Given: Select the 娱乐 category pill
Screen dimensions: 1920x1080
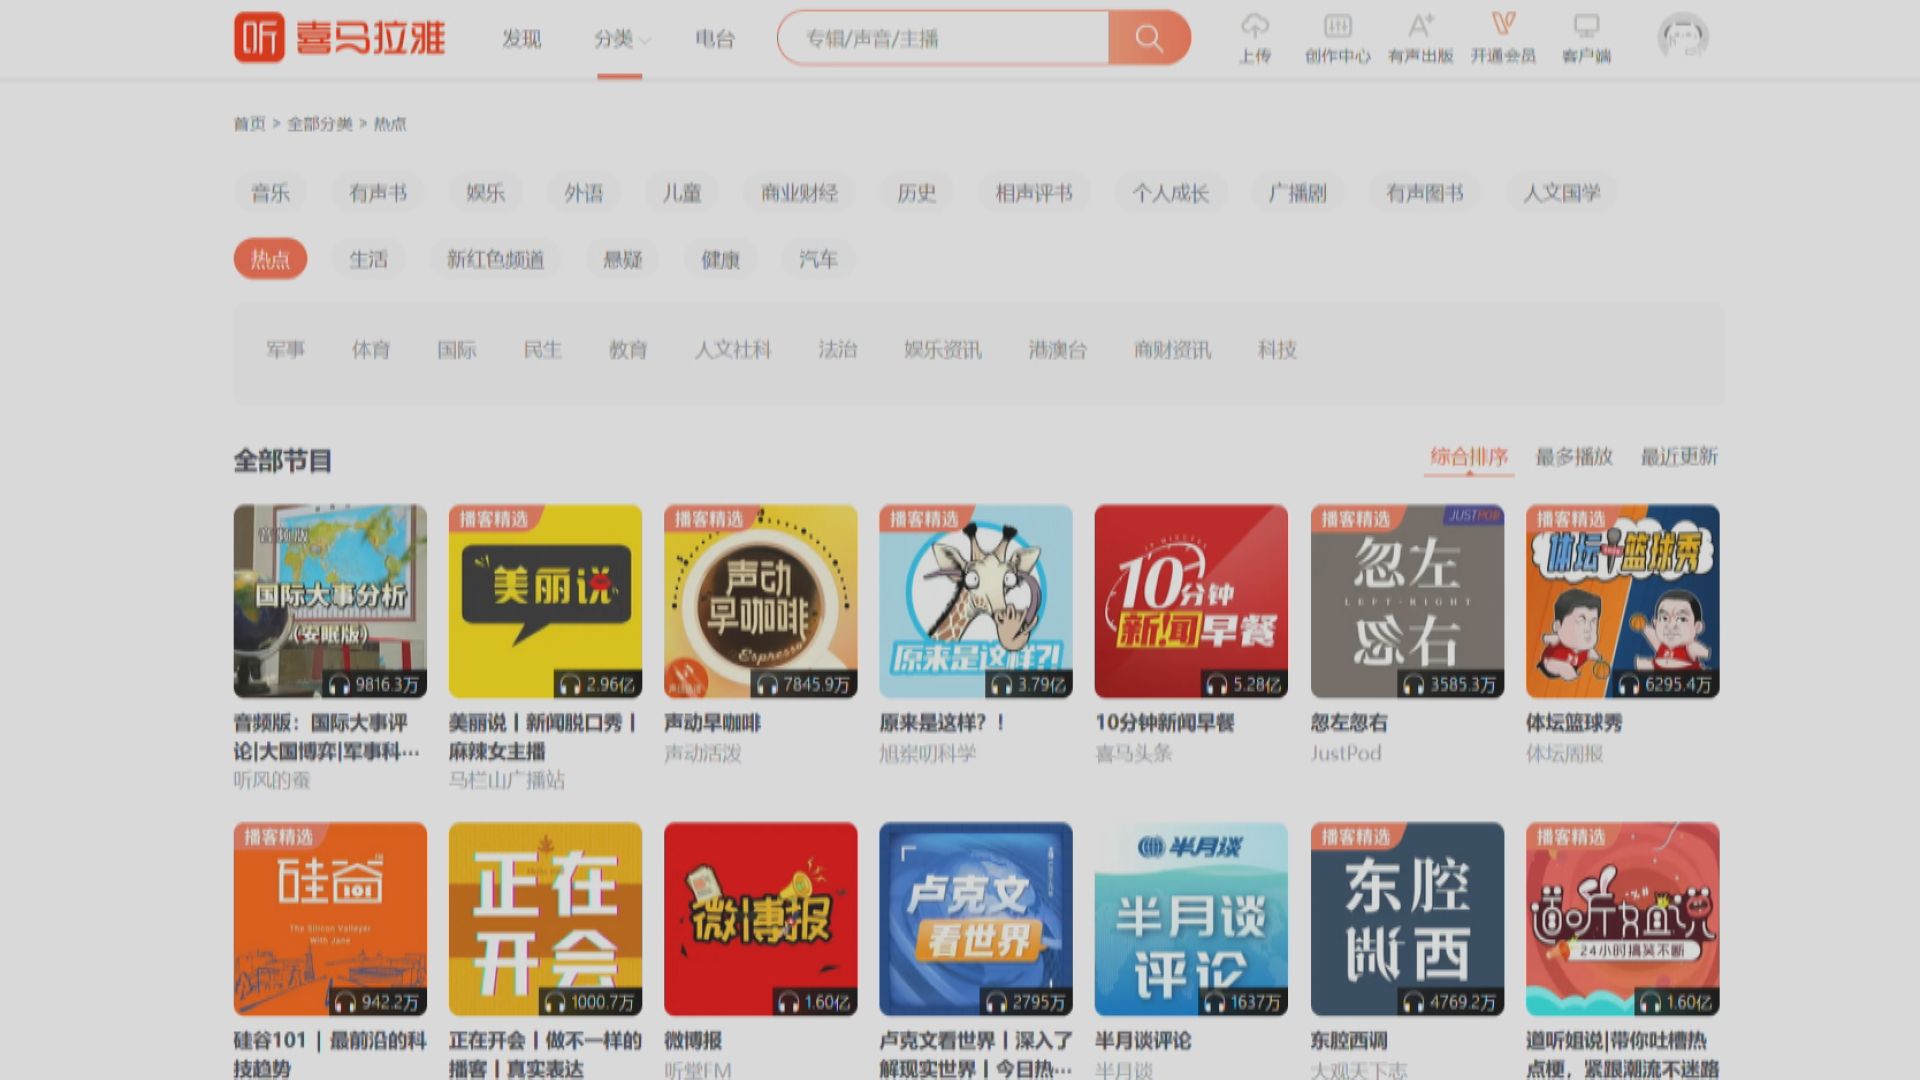Looking at the screenshot, I should [x=485, y=193].
